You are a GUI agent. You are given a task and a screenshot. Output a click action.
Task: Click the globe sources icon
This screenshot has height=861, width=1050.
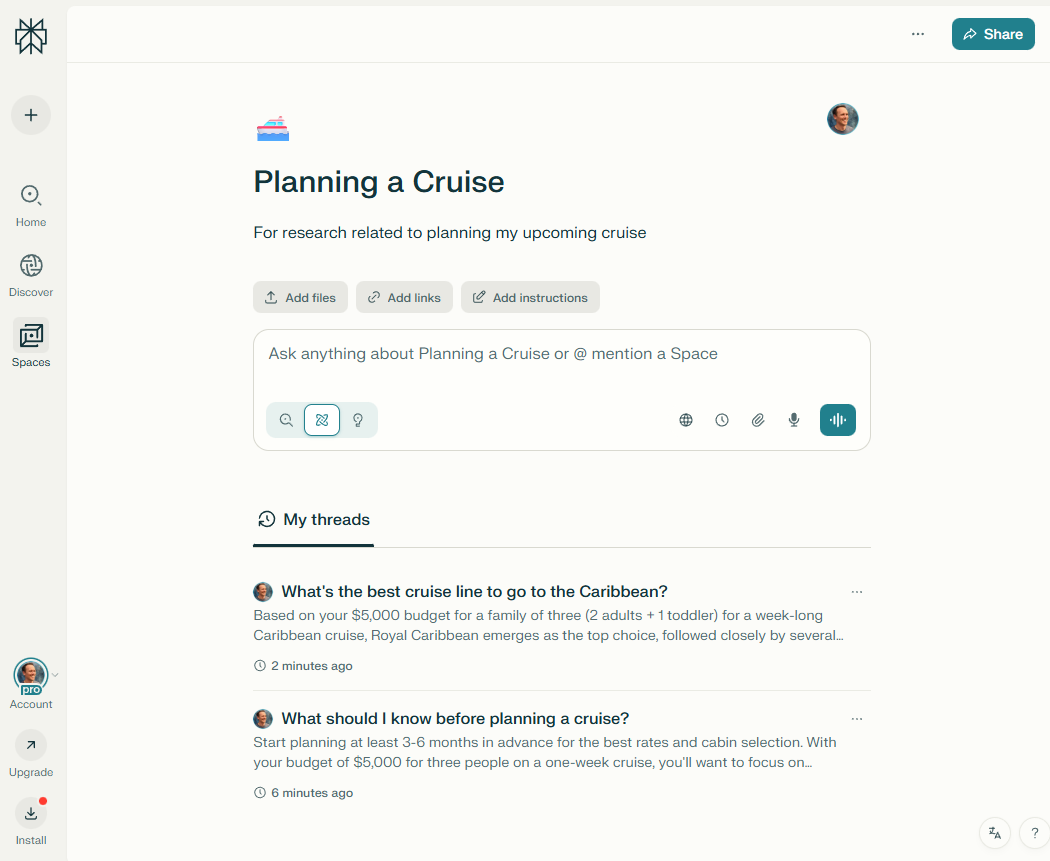[686, 420]
